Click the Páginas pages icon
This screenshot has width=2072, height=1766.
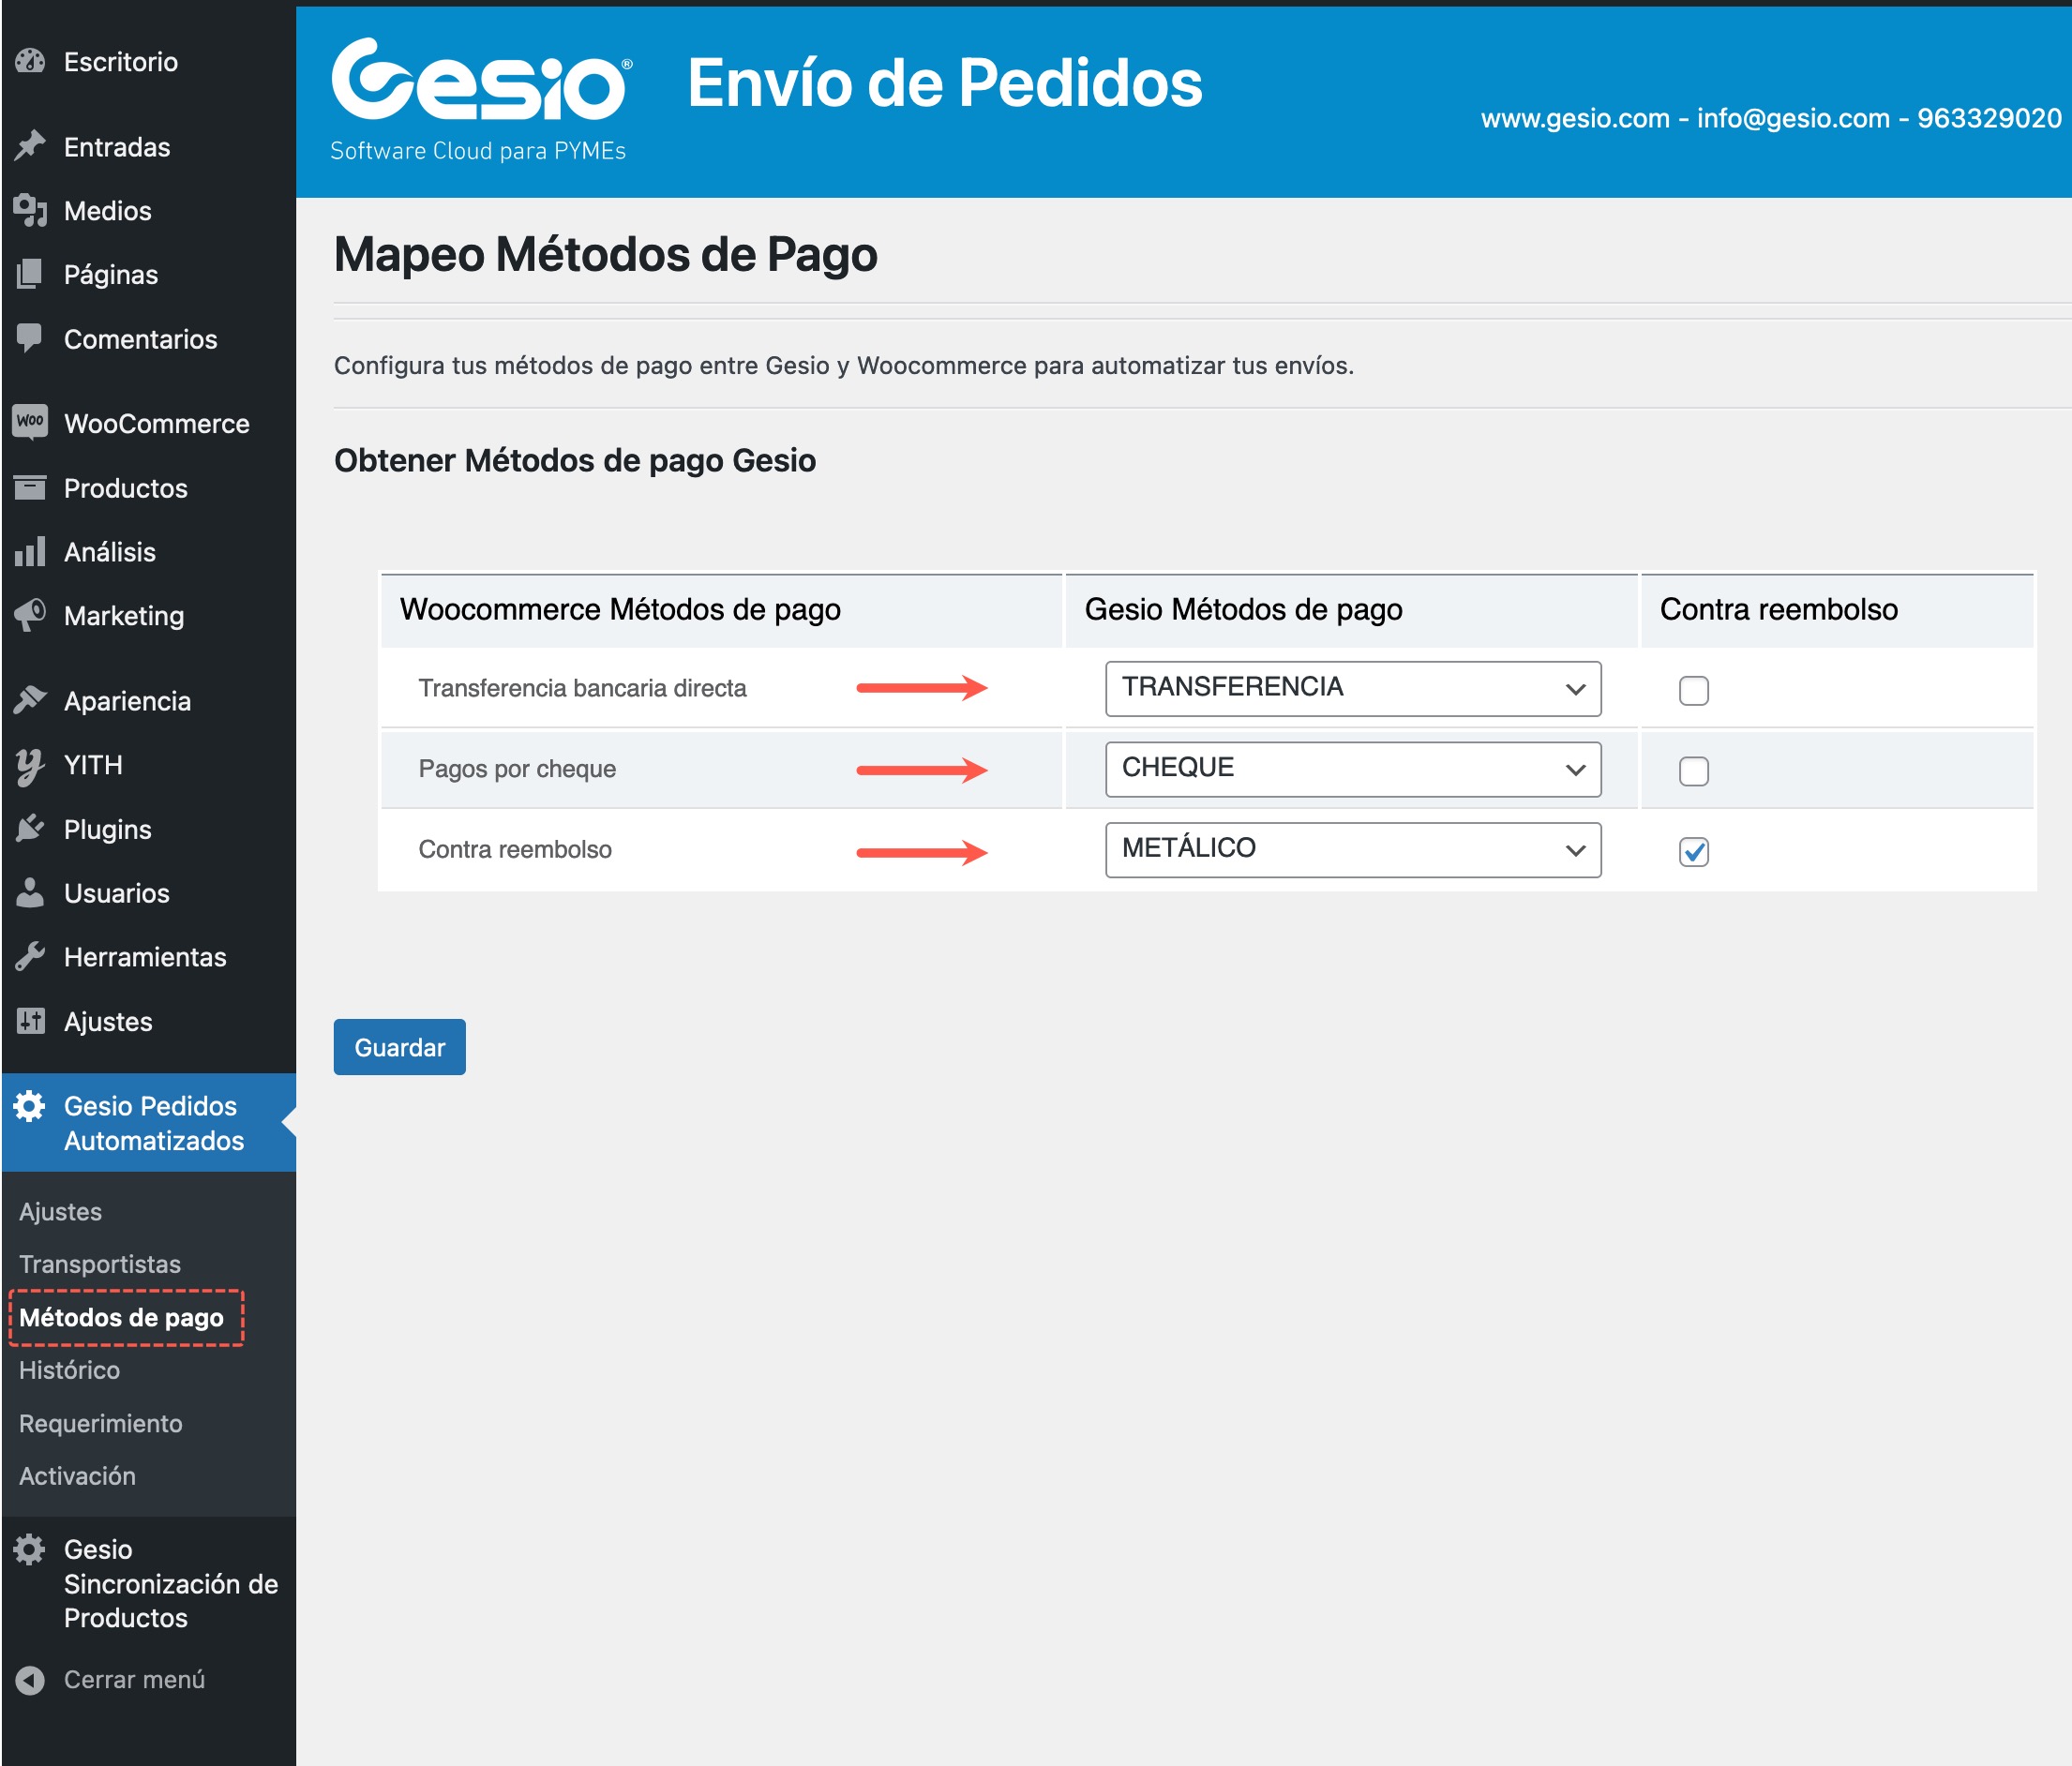point(30,274)
